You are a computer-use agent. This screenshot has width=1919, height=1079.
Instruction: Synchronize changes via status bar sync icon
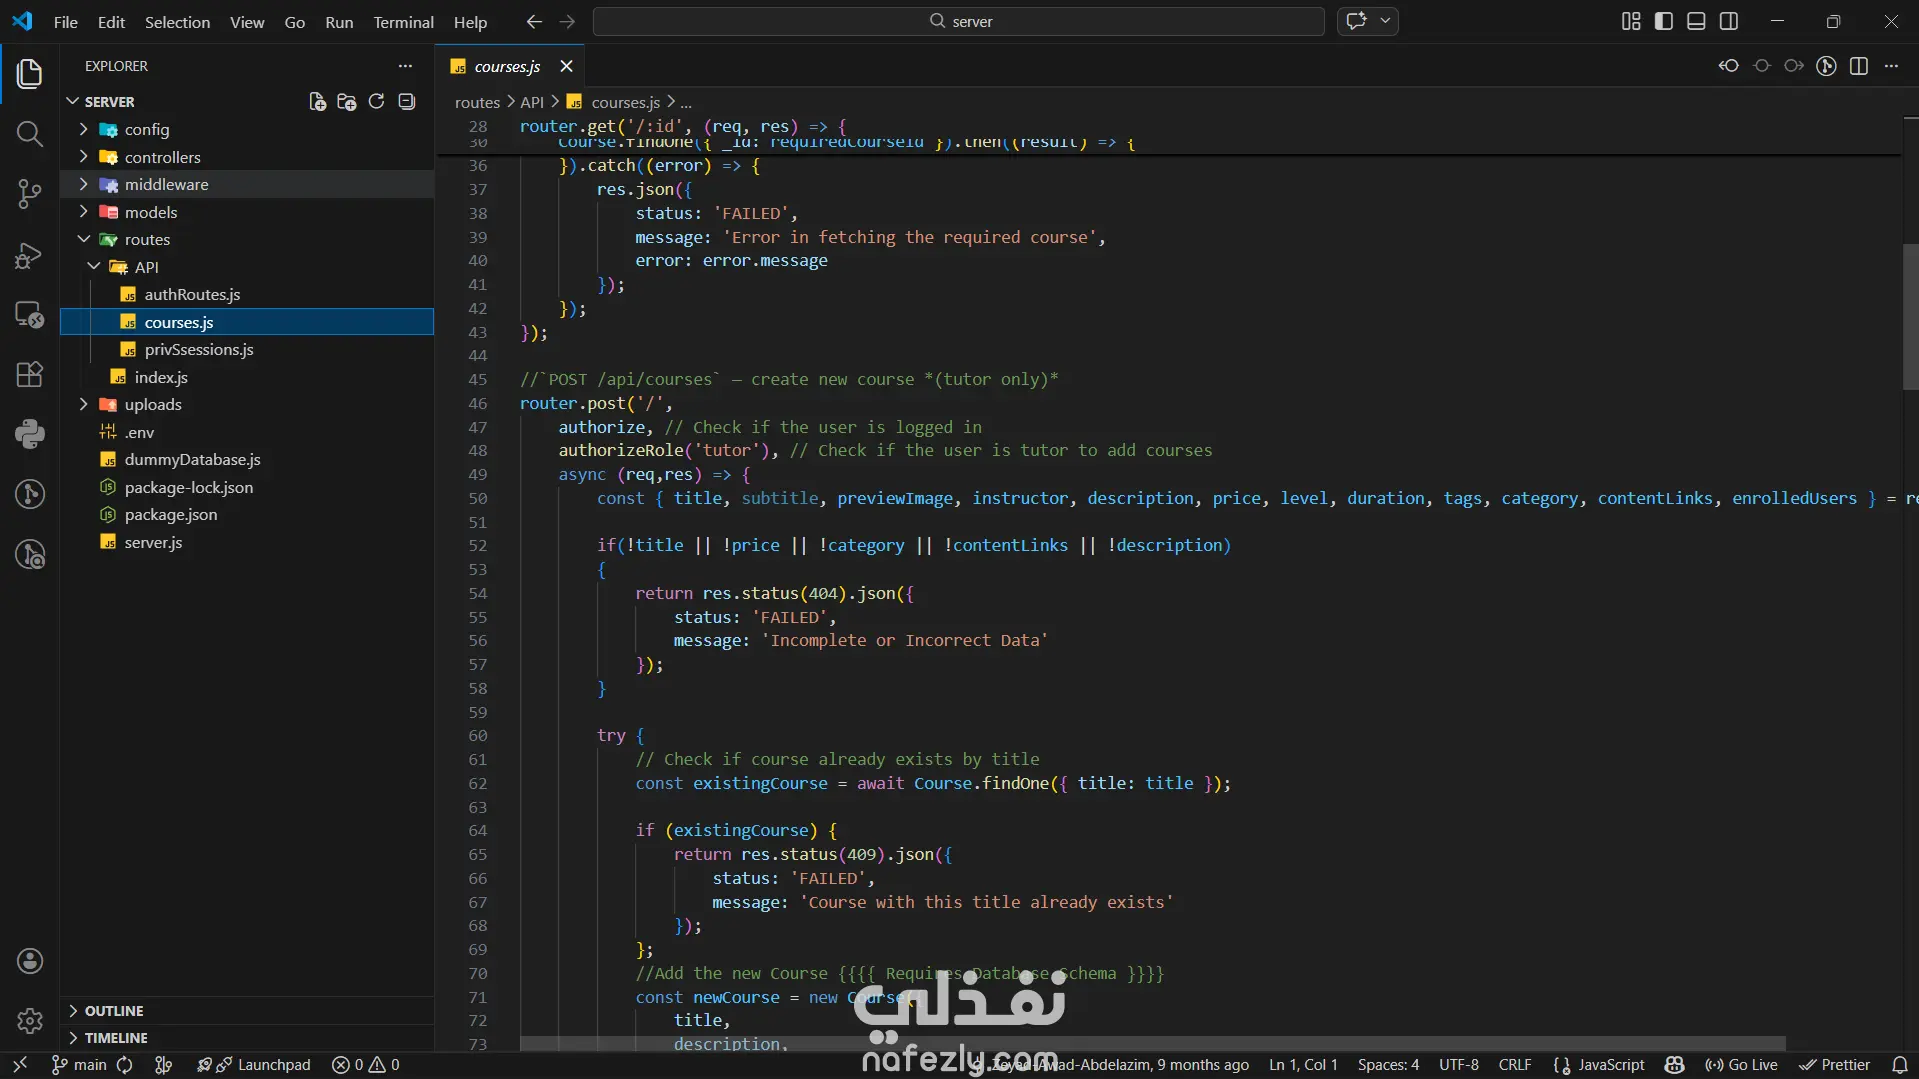point(125,1065)
